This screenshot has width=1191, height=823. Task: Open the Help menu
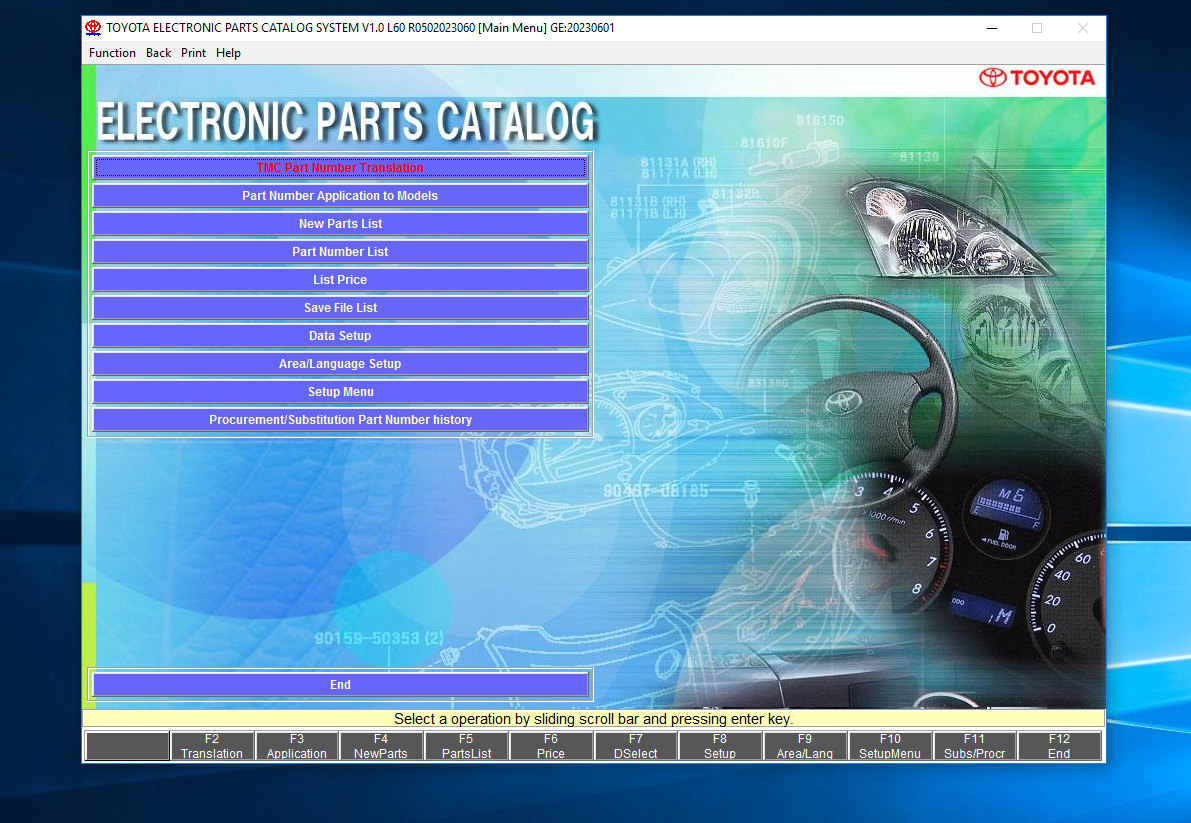pos(228,52)
